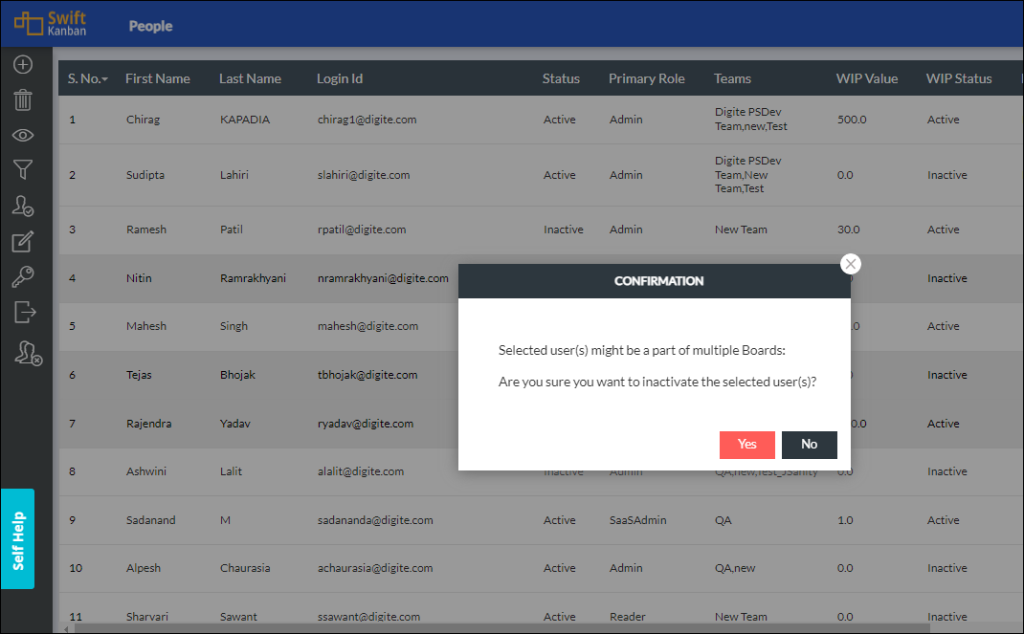Click the SaaSAdmin role cell

pos(638,520)
